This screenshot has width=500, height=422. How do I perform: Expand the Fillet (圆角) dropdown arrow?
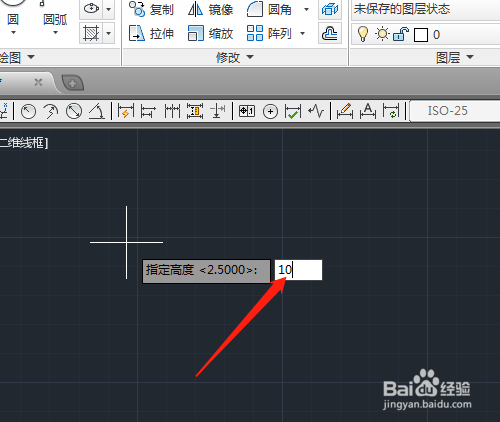point(306,9)
